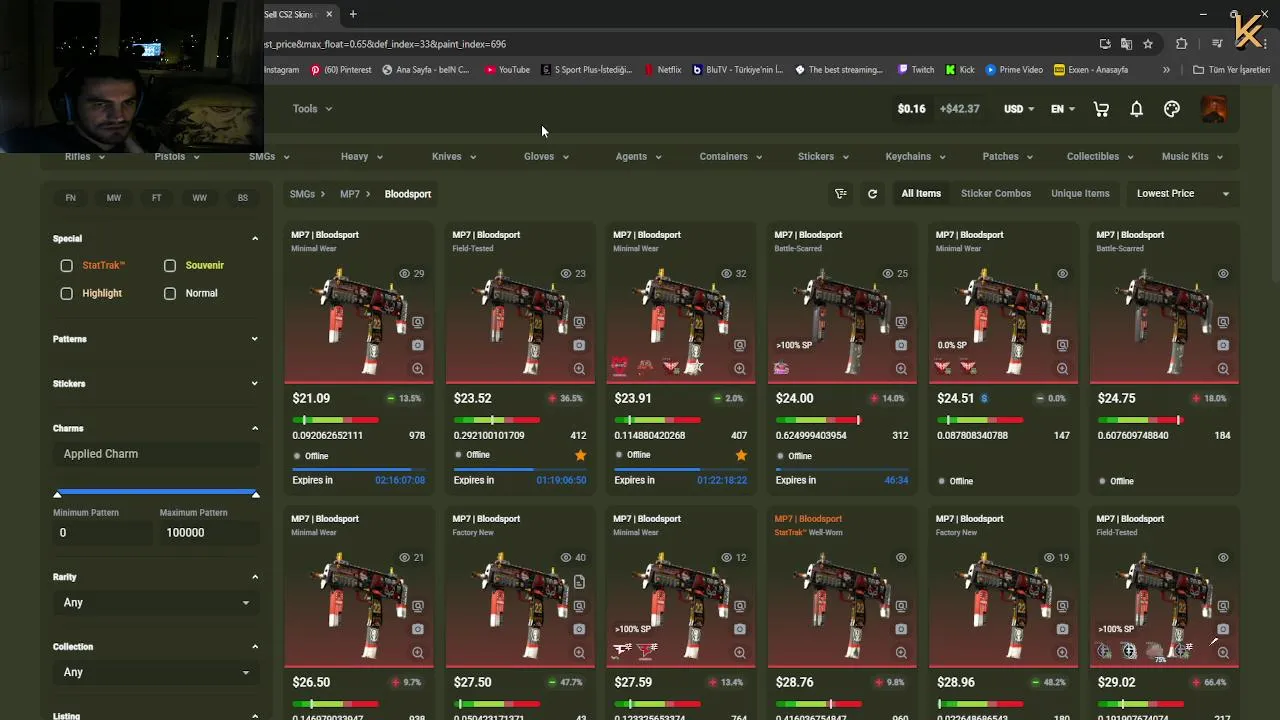This screenshot has height=720, width=1280.
Task: Open the Tools dropdown menu
Action: pyautogui.click(x=312, y=109)
